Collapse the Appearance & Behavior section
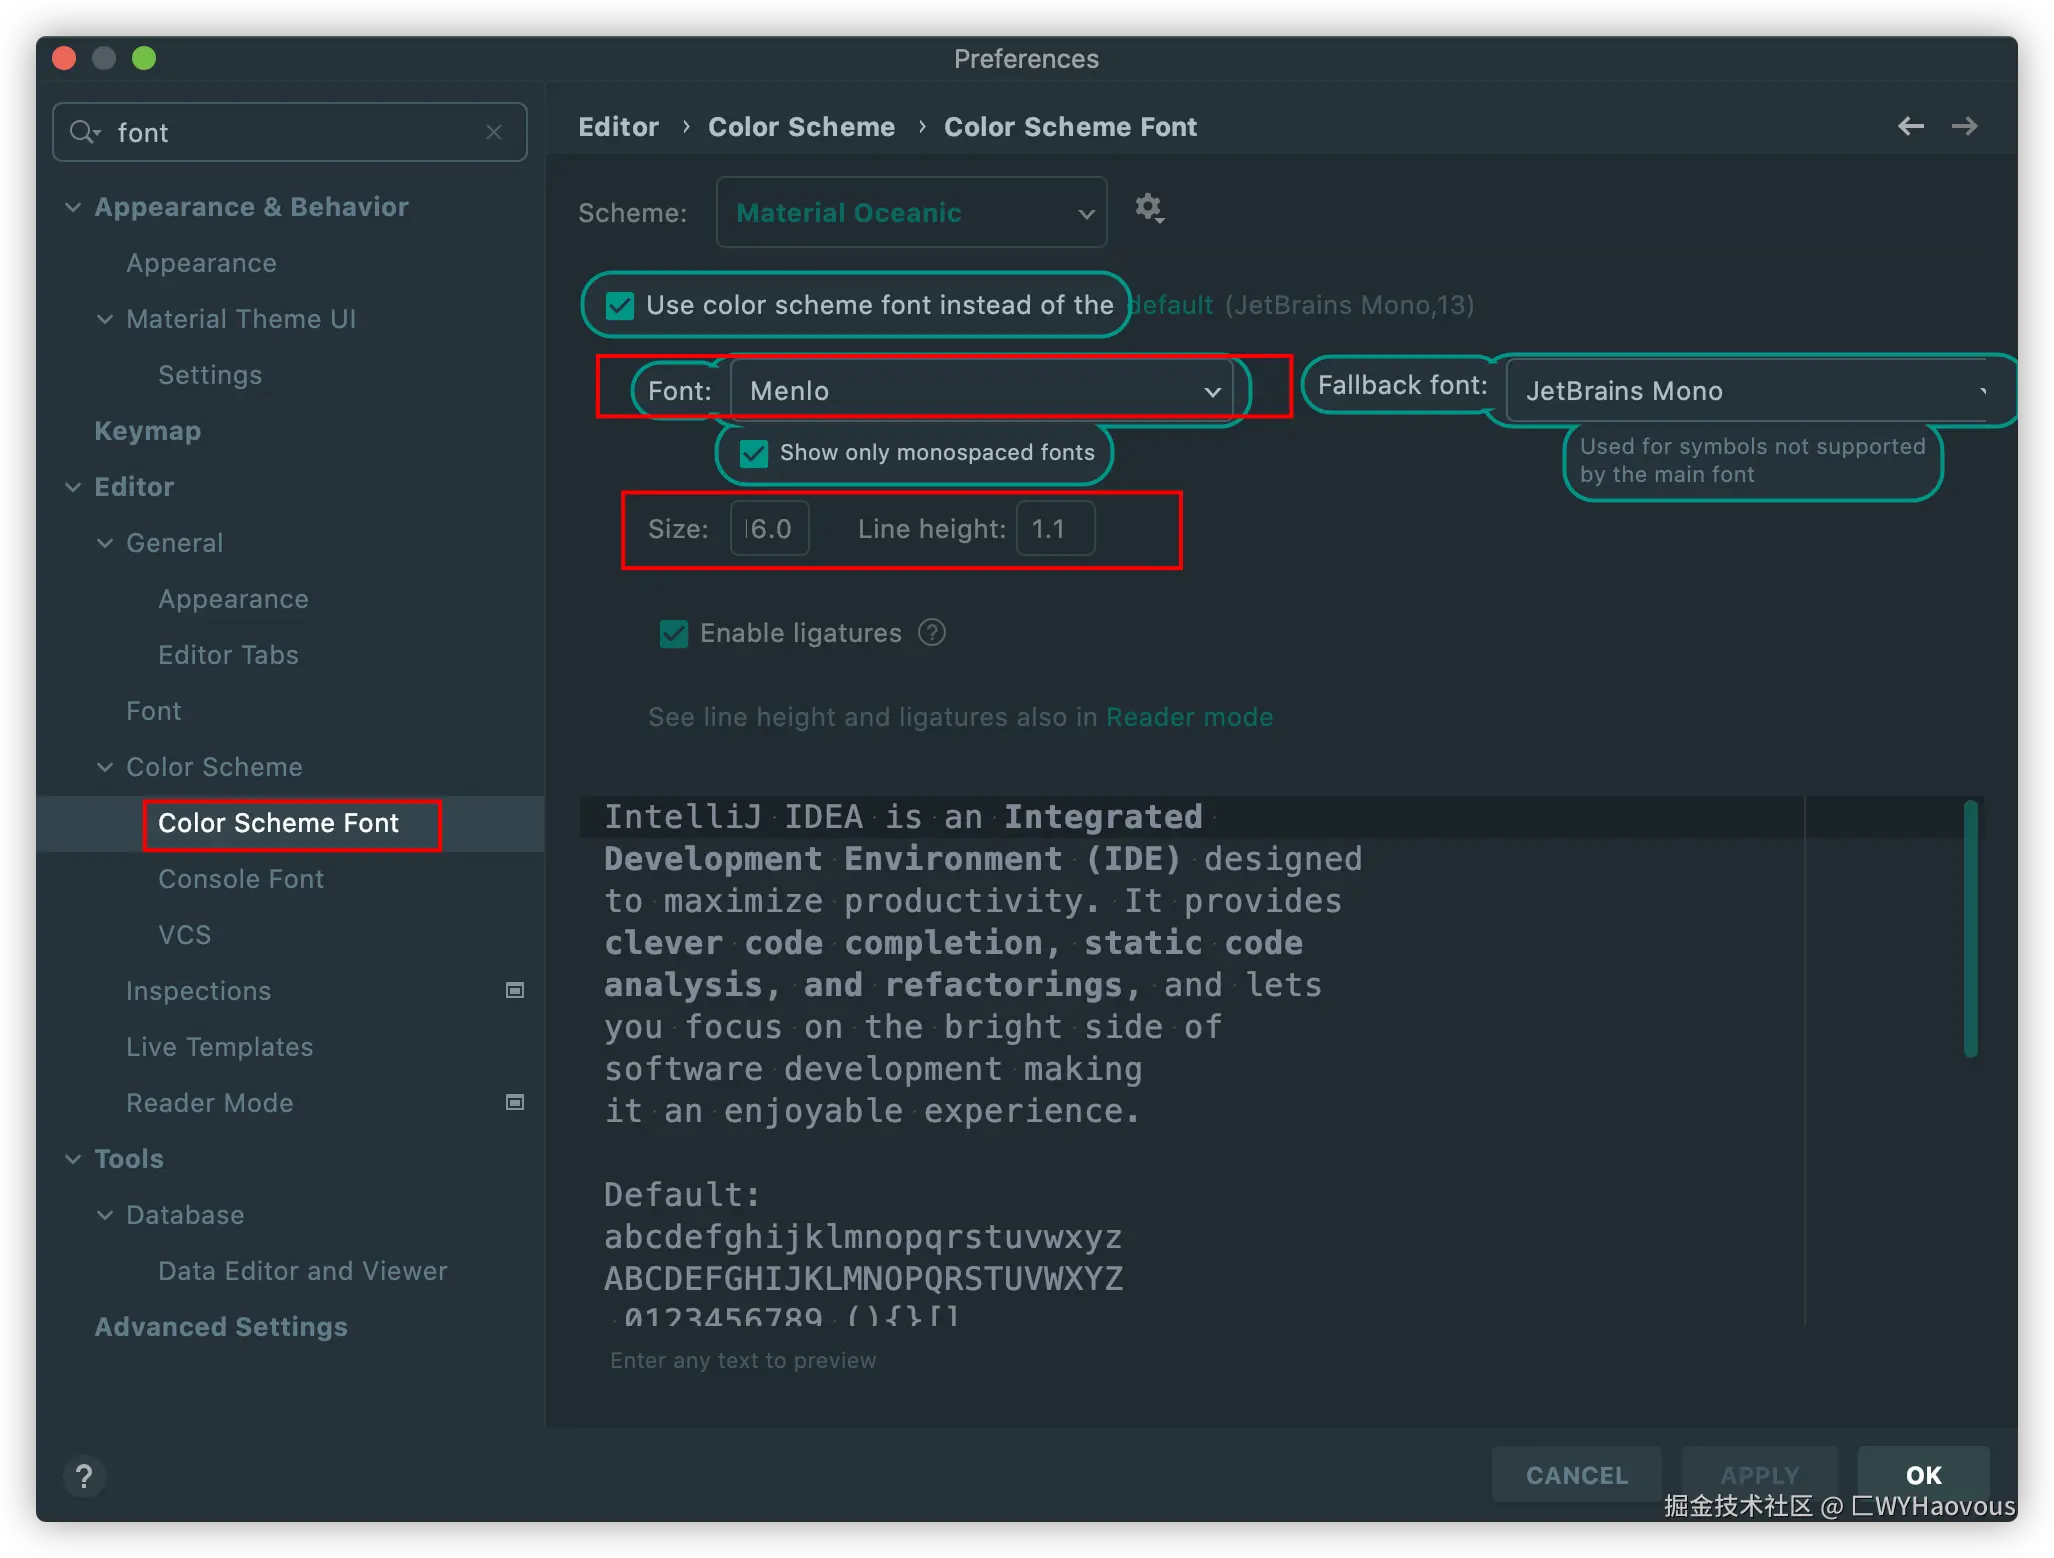This screenshot has width=2054, height=1558. pyautogui.click(x=73, y=207)
